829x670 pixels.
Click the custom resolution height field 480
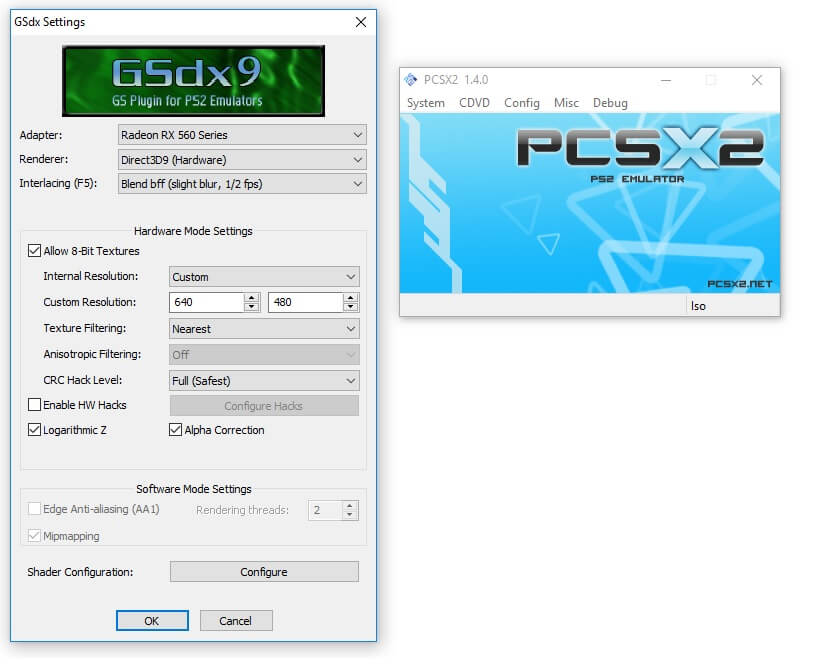(x=306, y=302)
